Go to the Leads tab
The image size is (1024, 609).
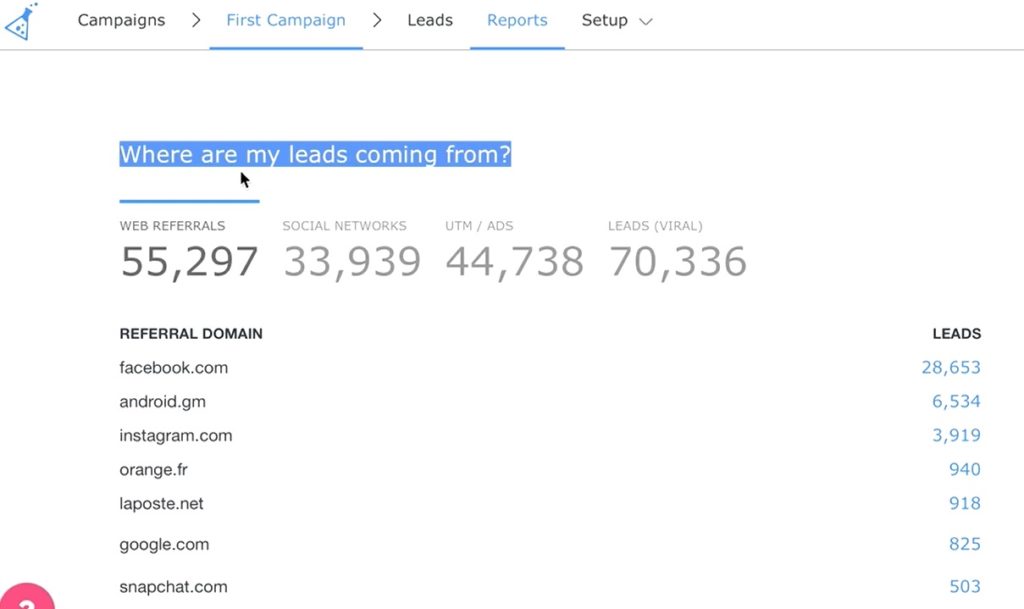(x=430, y=20)
